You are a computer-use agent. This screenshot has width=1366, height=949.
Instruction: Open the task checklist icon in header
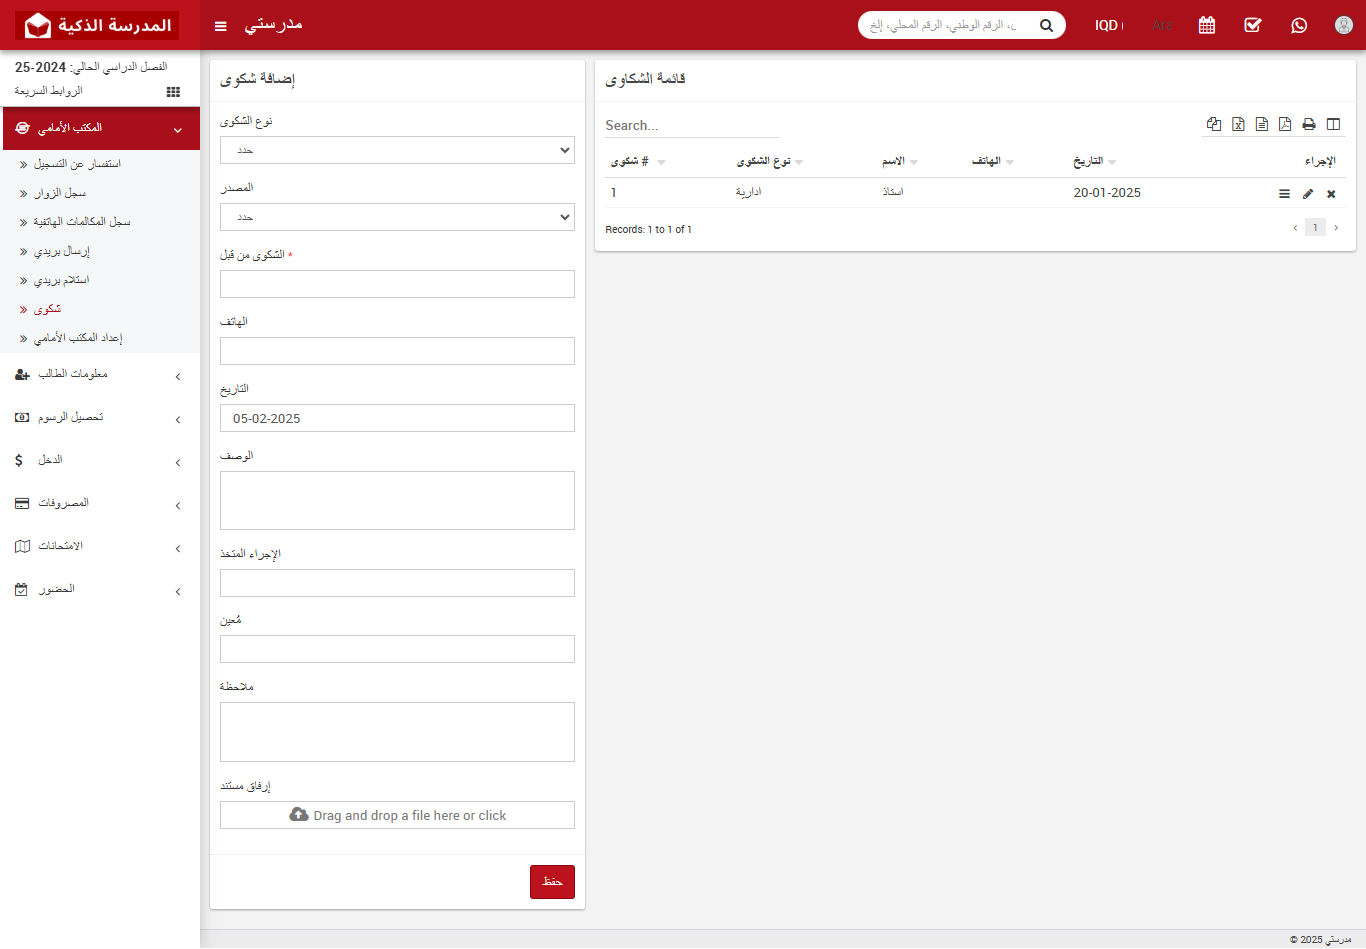pos(1253,25)
